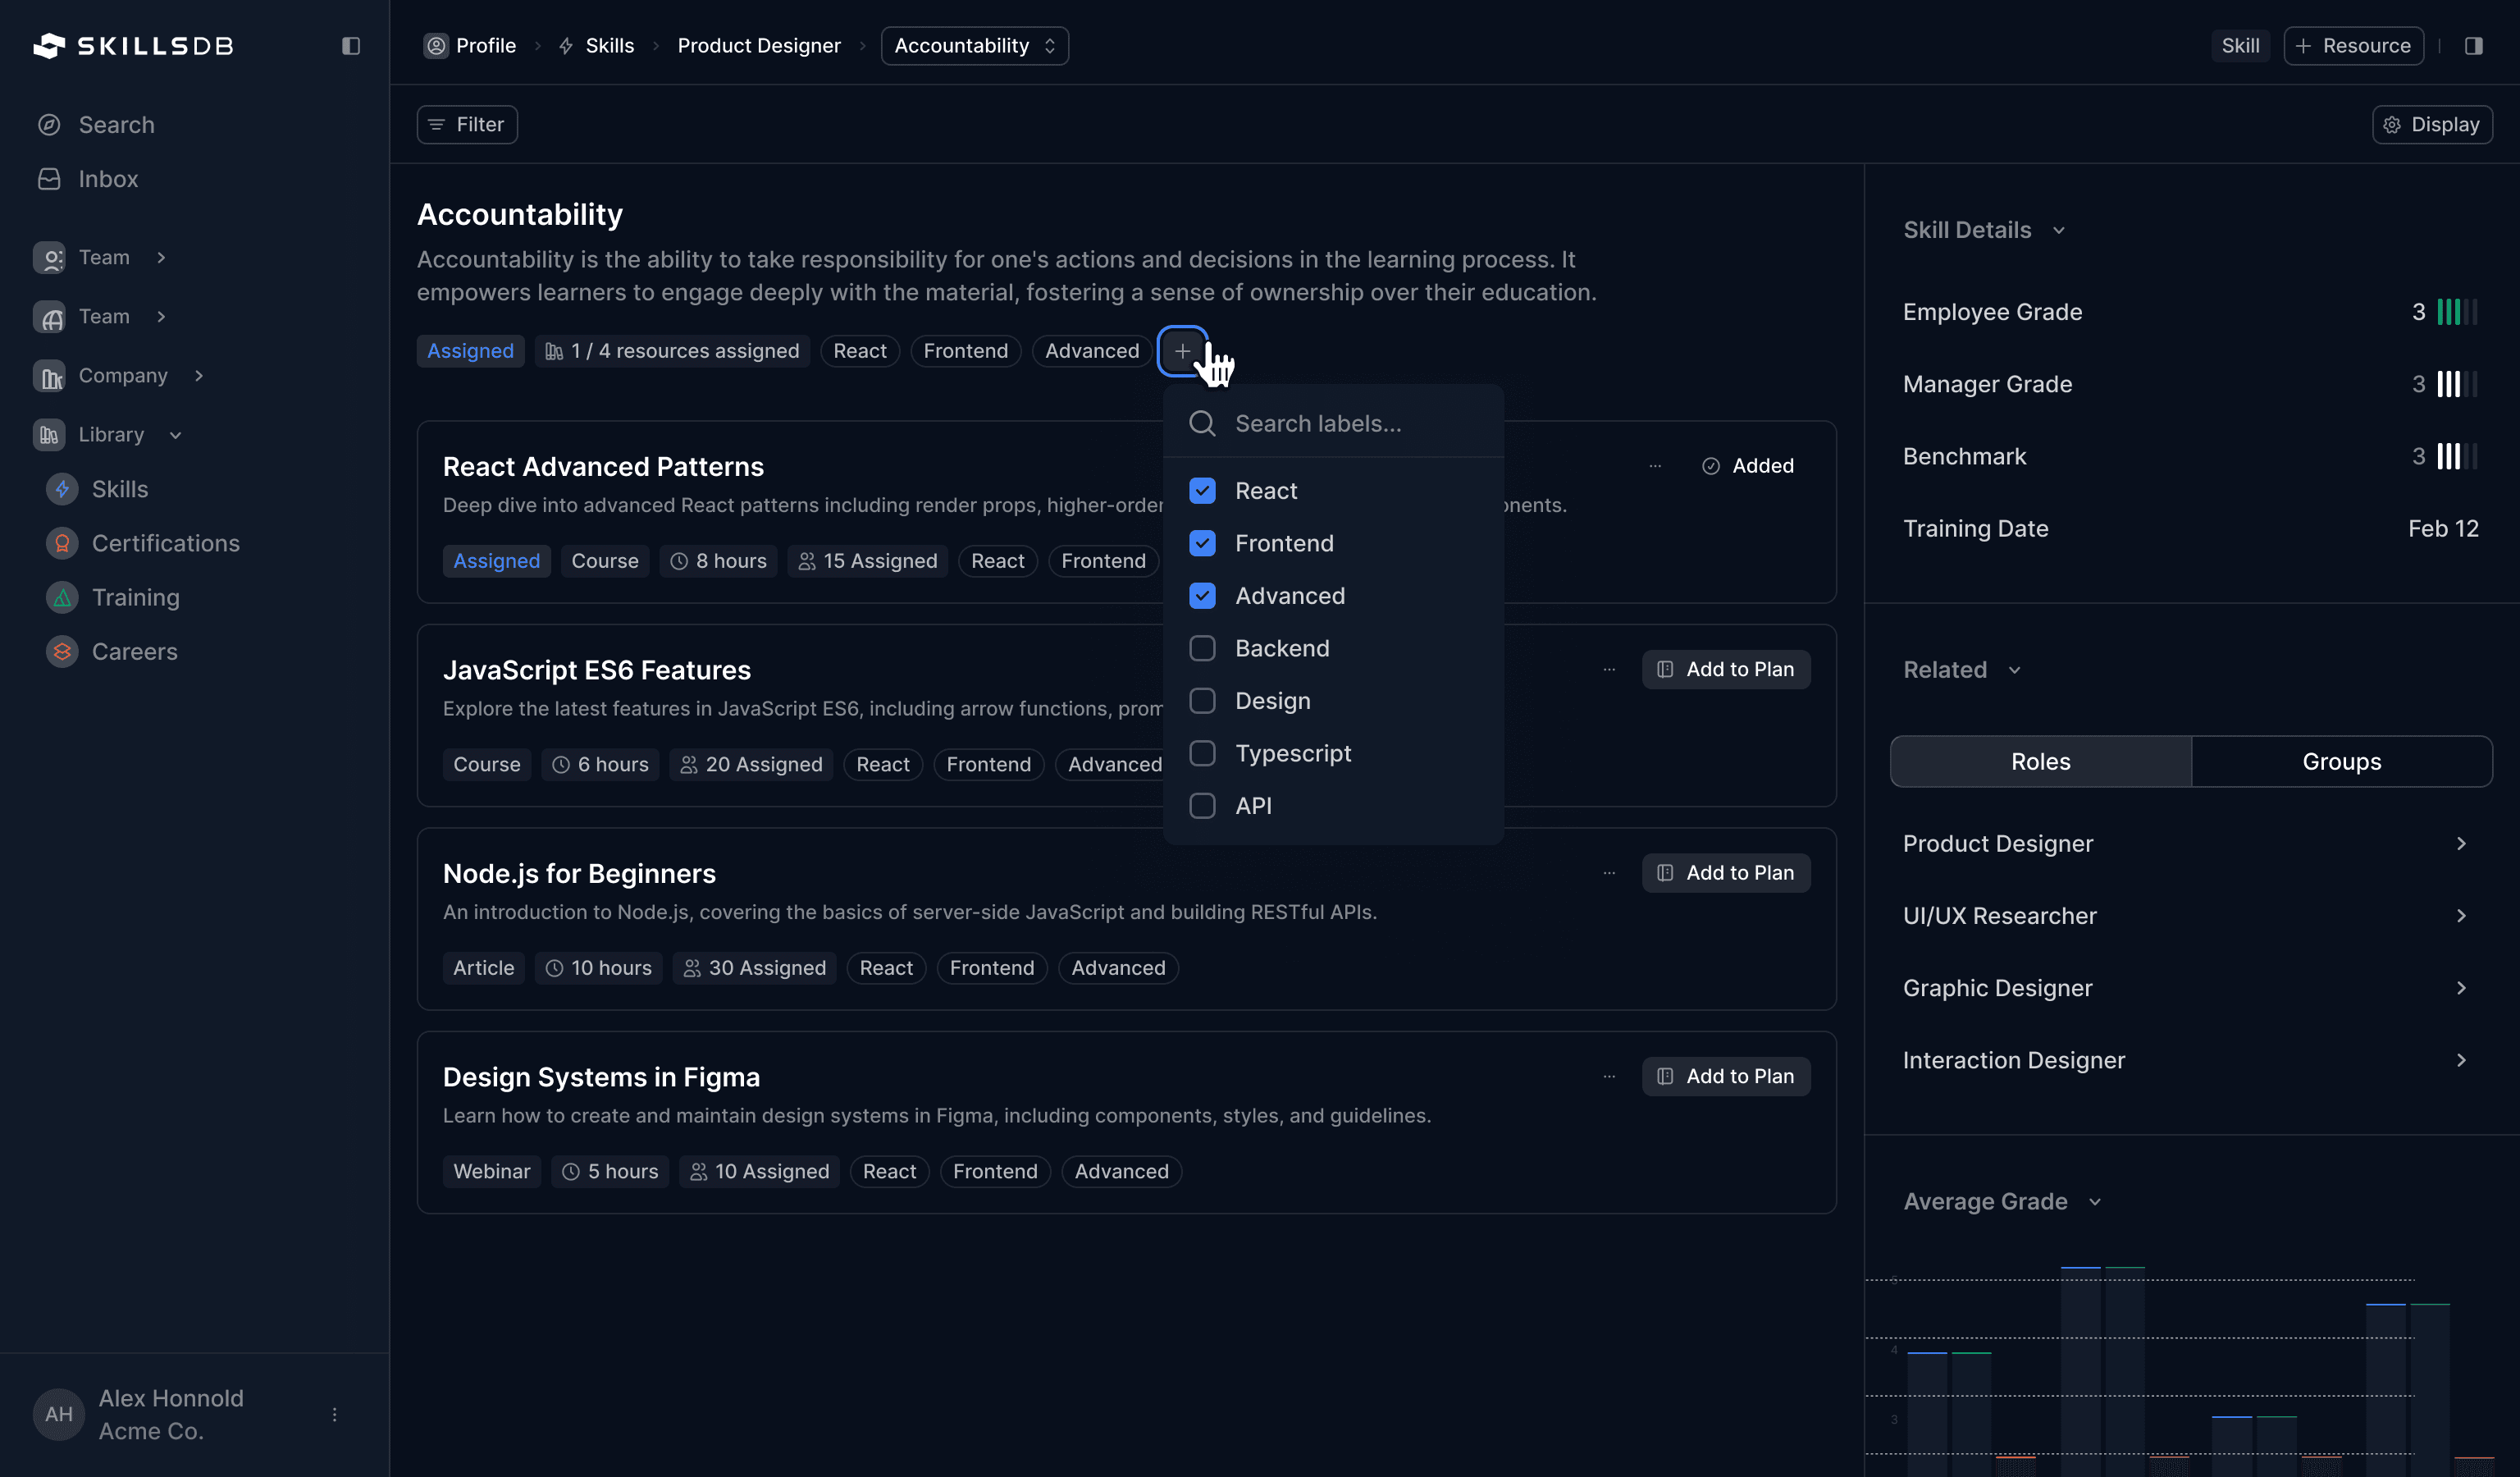Screen dimensions: 2520x1477
Task: Toggle the right panel icon in header
Action: tap(2473, 46)
